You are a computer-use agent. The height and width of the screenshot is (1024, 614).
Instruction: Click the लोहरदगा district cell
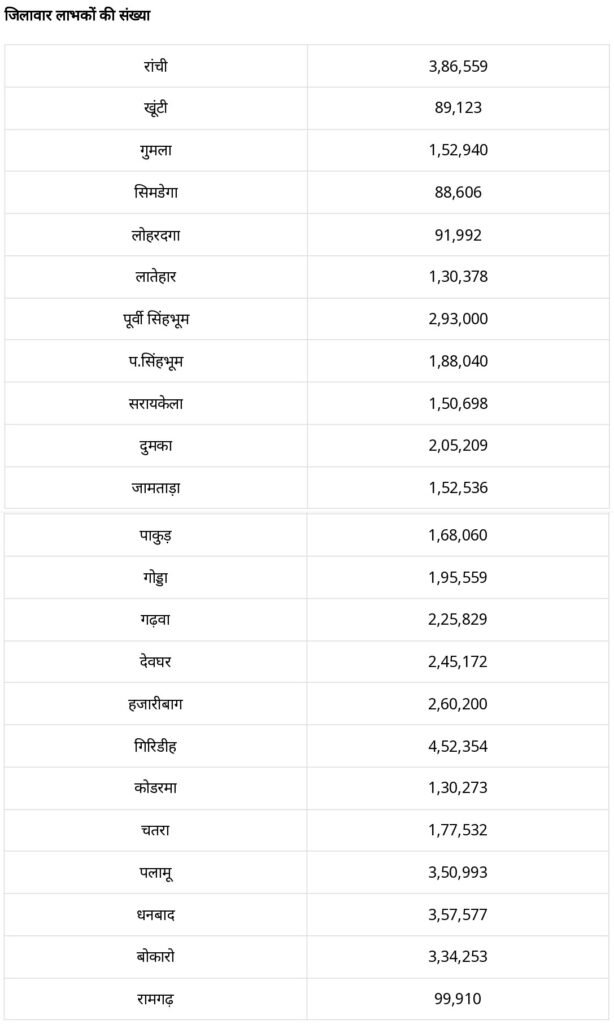click(156, 235)
